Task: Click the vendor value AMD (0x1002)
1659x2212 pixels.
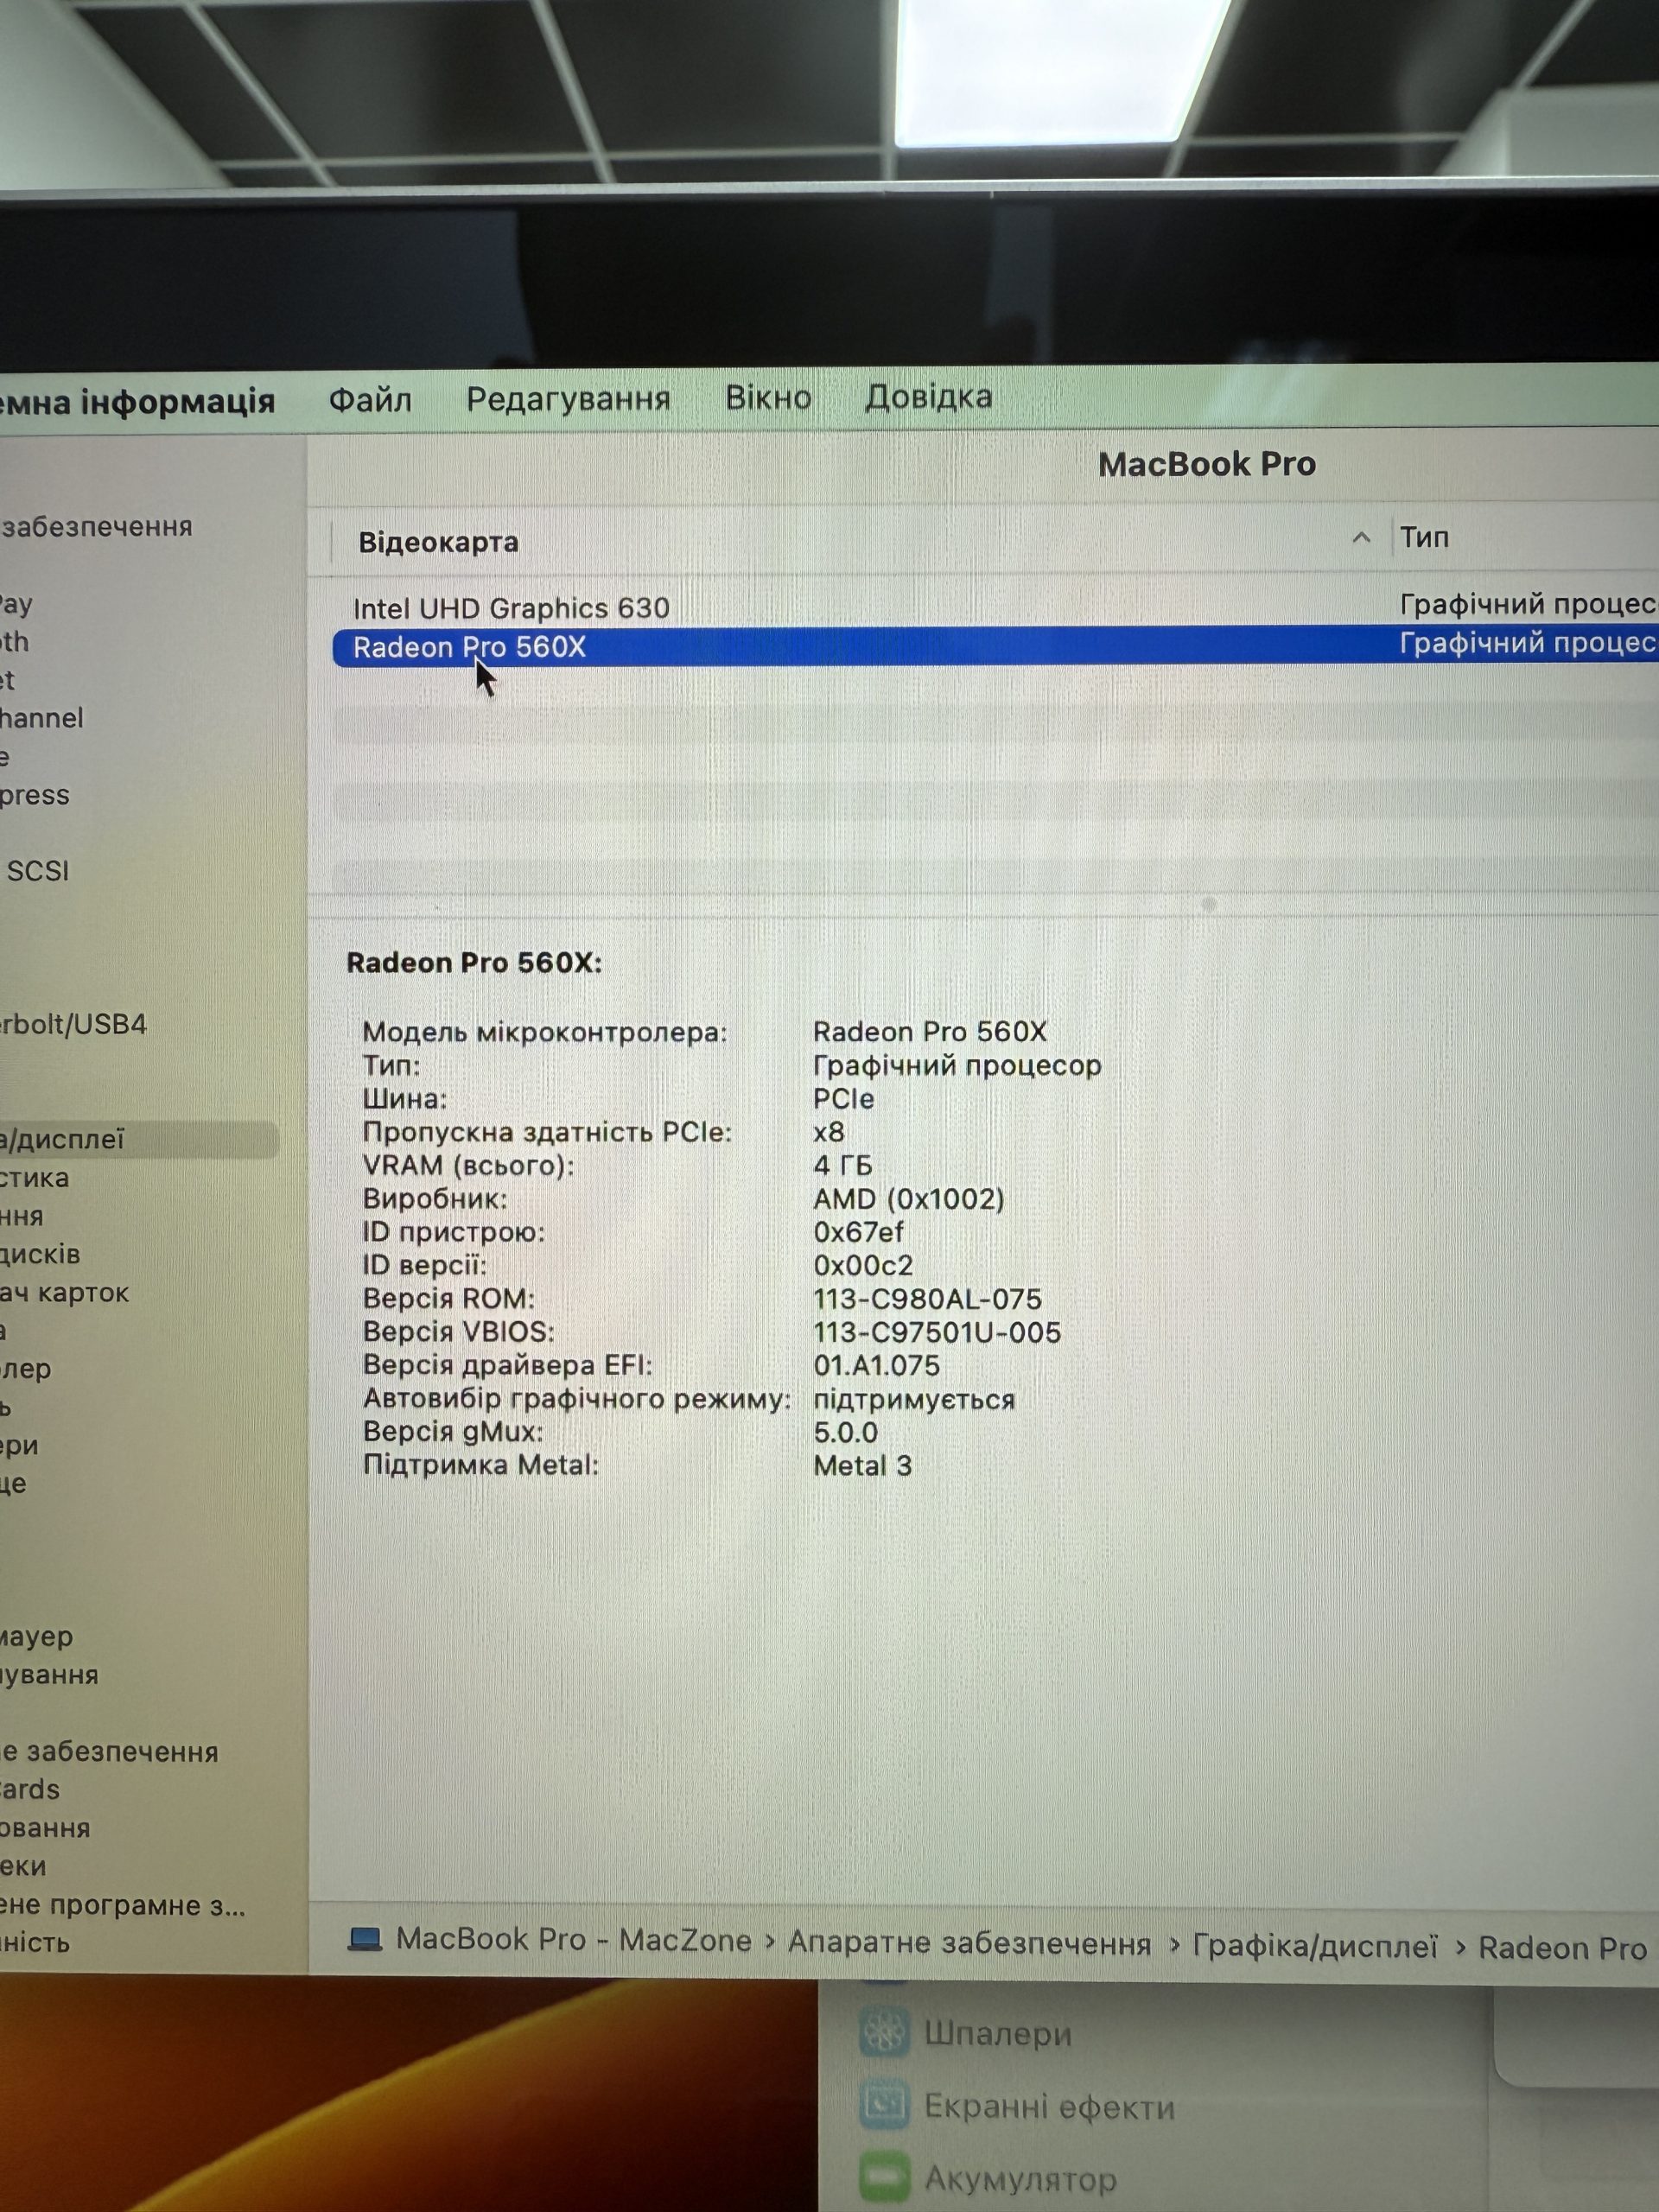Action: coord(908,1198)
